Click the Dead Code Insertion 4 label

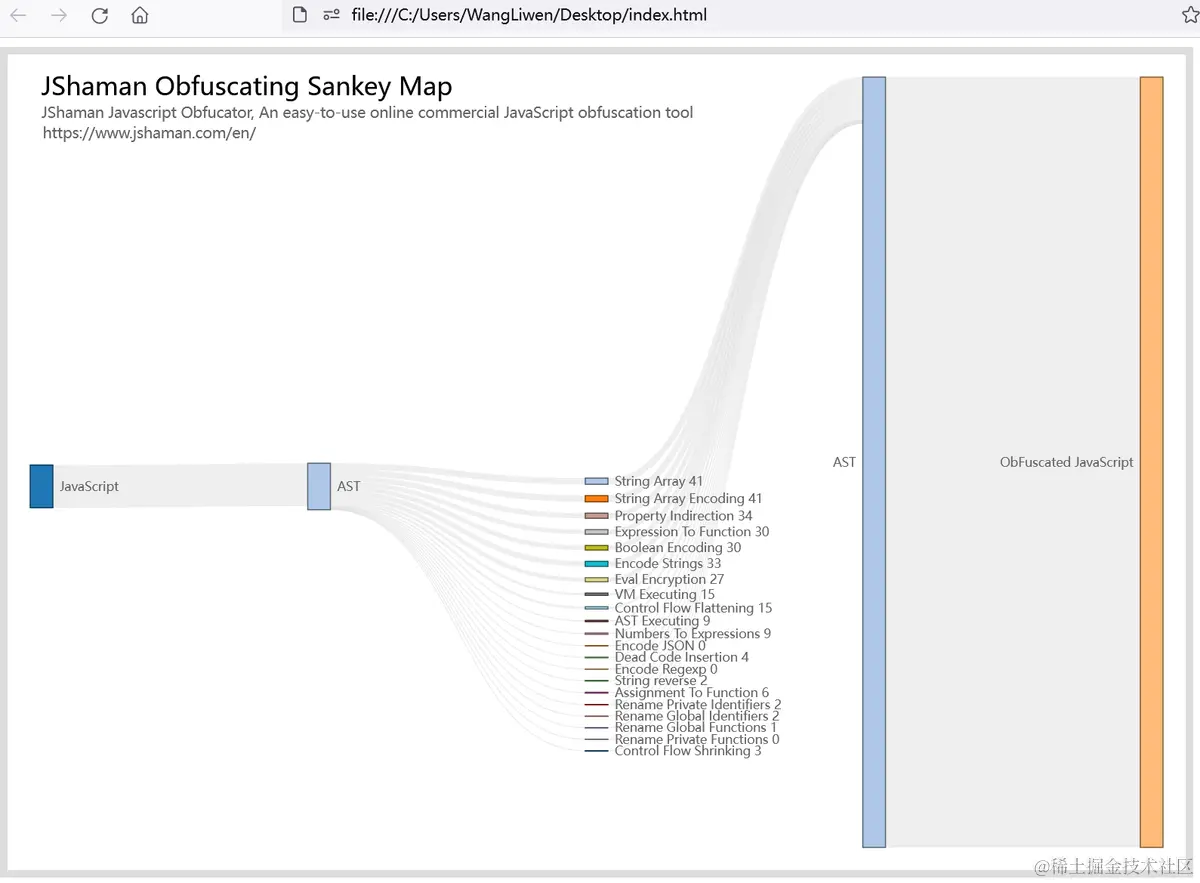pos(681,657)
